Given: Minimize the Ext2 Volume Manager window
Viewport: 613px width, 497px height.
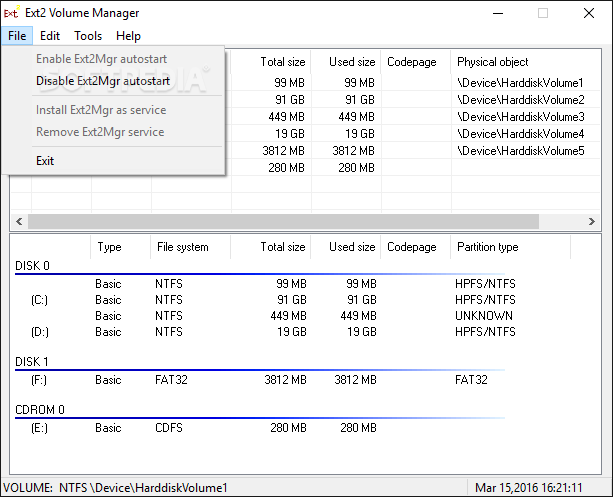Looking at the screenshot, I should click(x=498, y=13).
